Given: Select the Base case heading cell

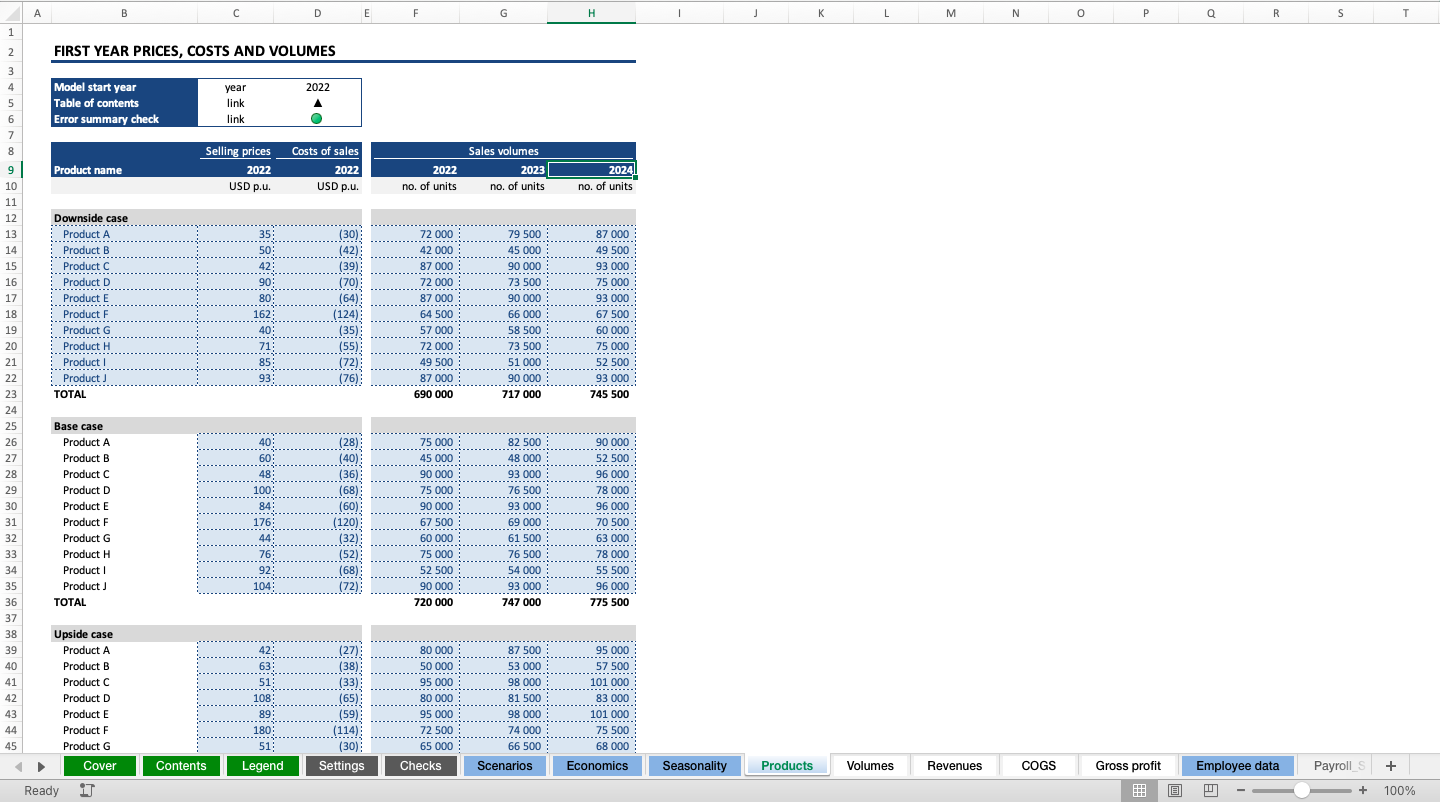Looking at the screenshot, I should 124,426.
